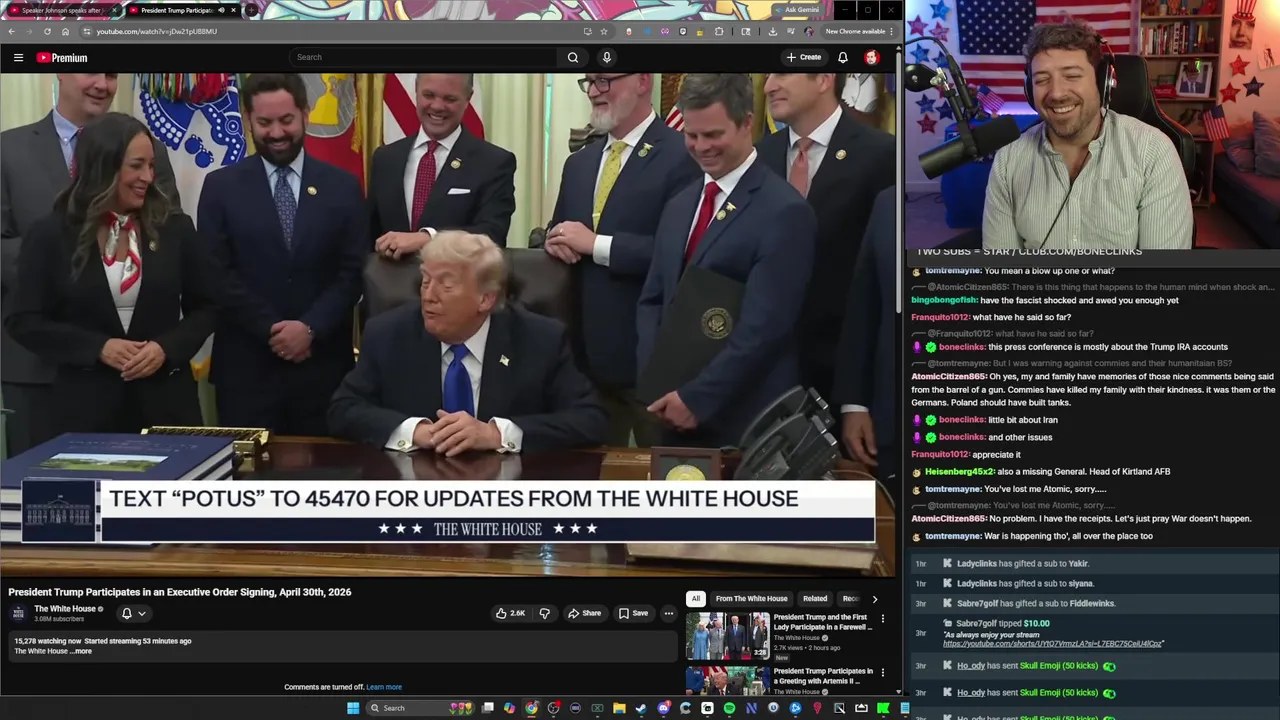This screenshot has width=1280, height=720.
Task: Click the Chrome home button
Action: [x=65, y=31]
